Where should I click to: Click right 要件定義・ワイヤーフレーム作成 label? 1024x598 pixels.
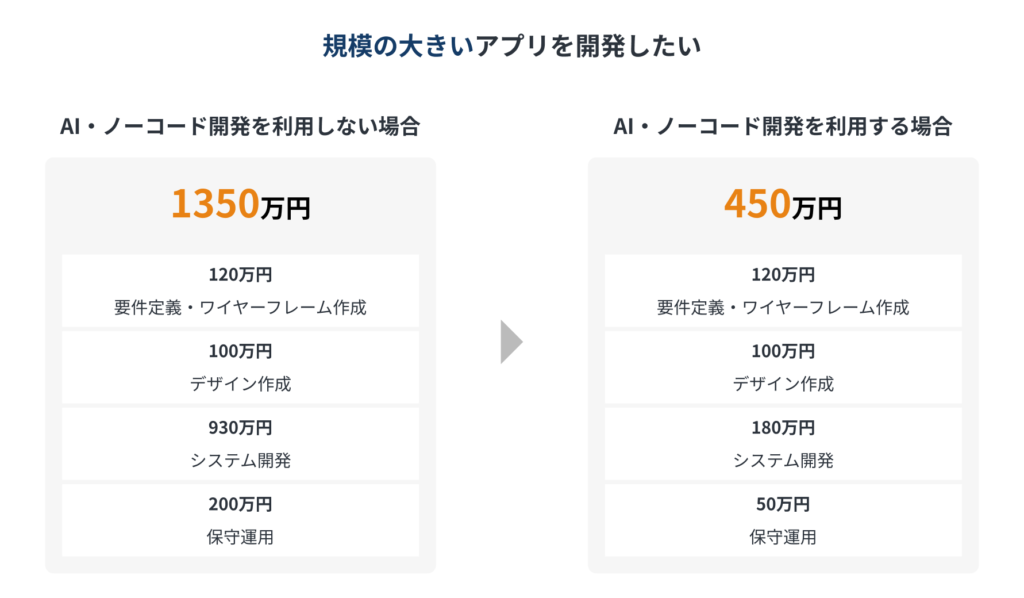pyautogui.click(x=783, y=307)
